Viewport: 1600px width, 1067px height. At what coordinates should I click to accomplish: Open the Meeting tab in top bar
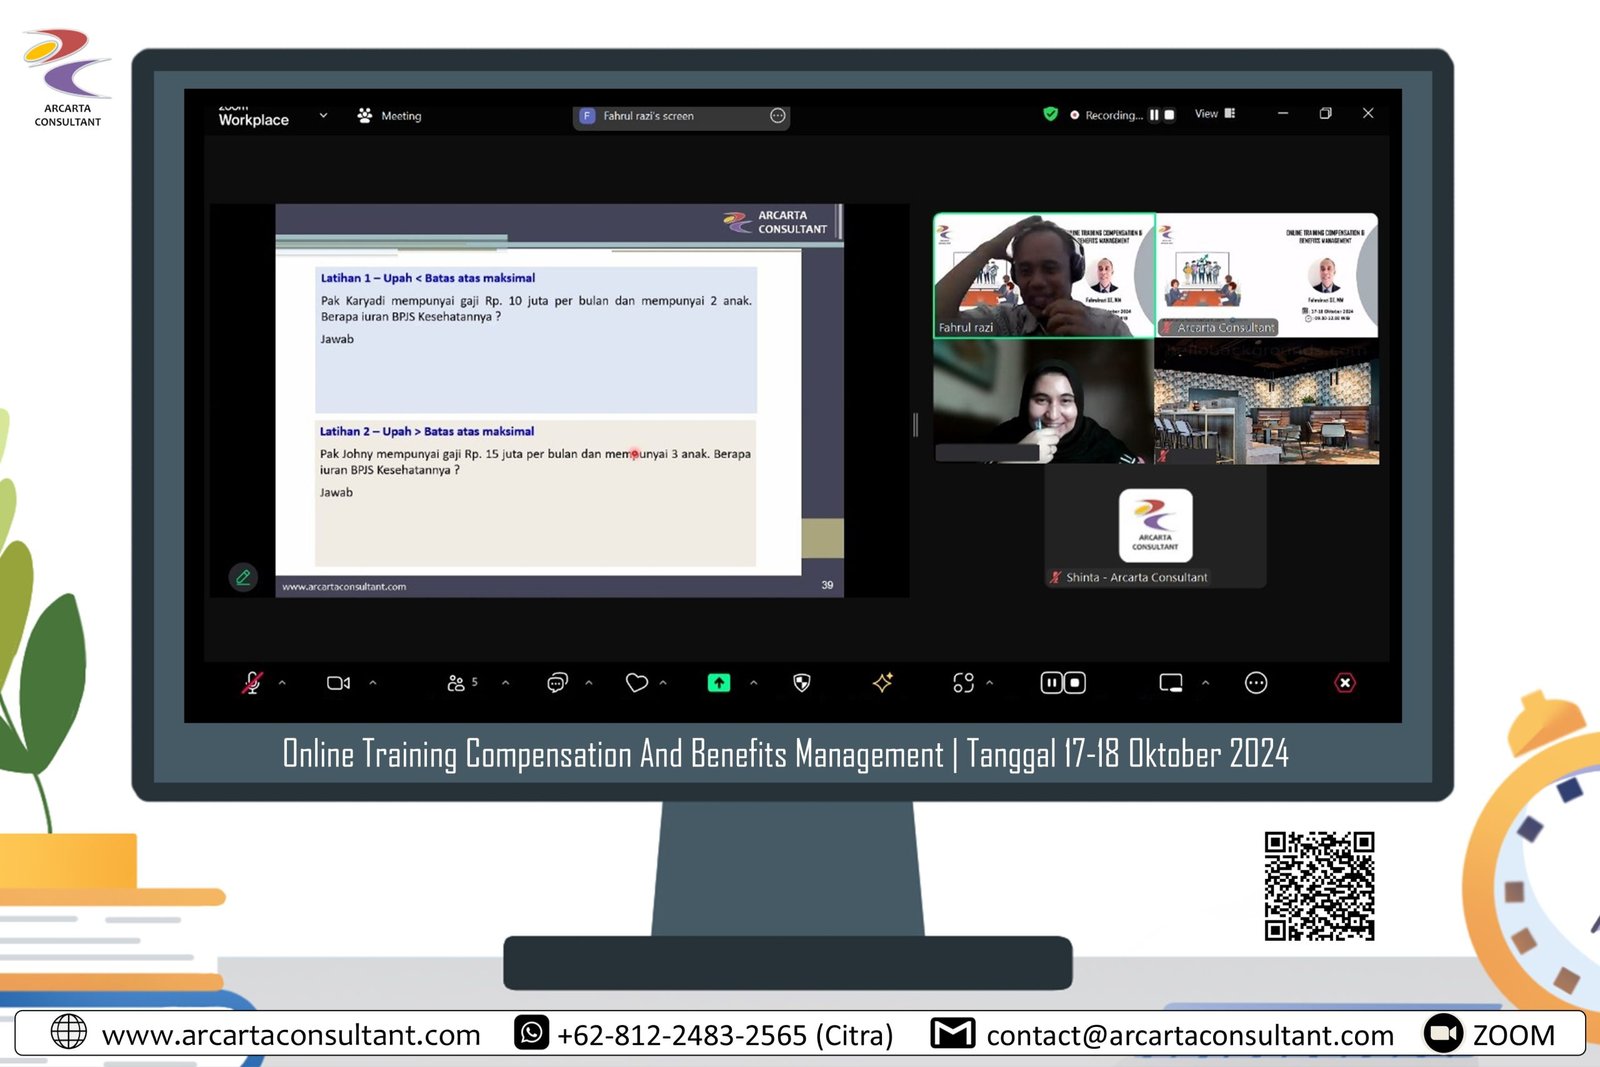coord(390,116)
